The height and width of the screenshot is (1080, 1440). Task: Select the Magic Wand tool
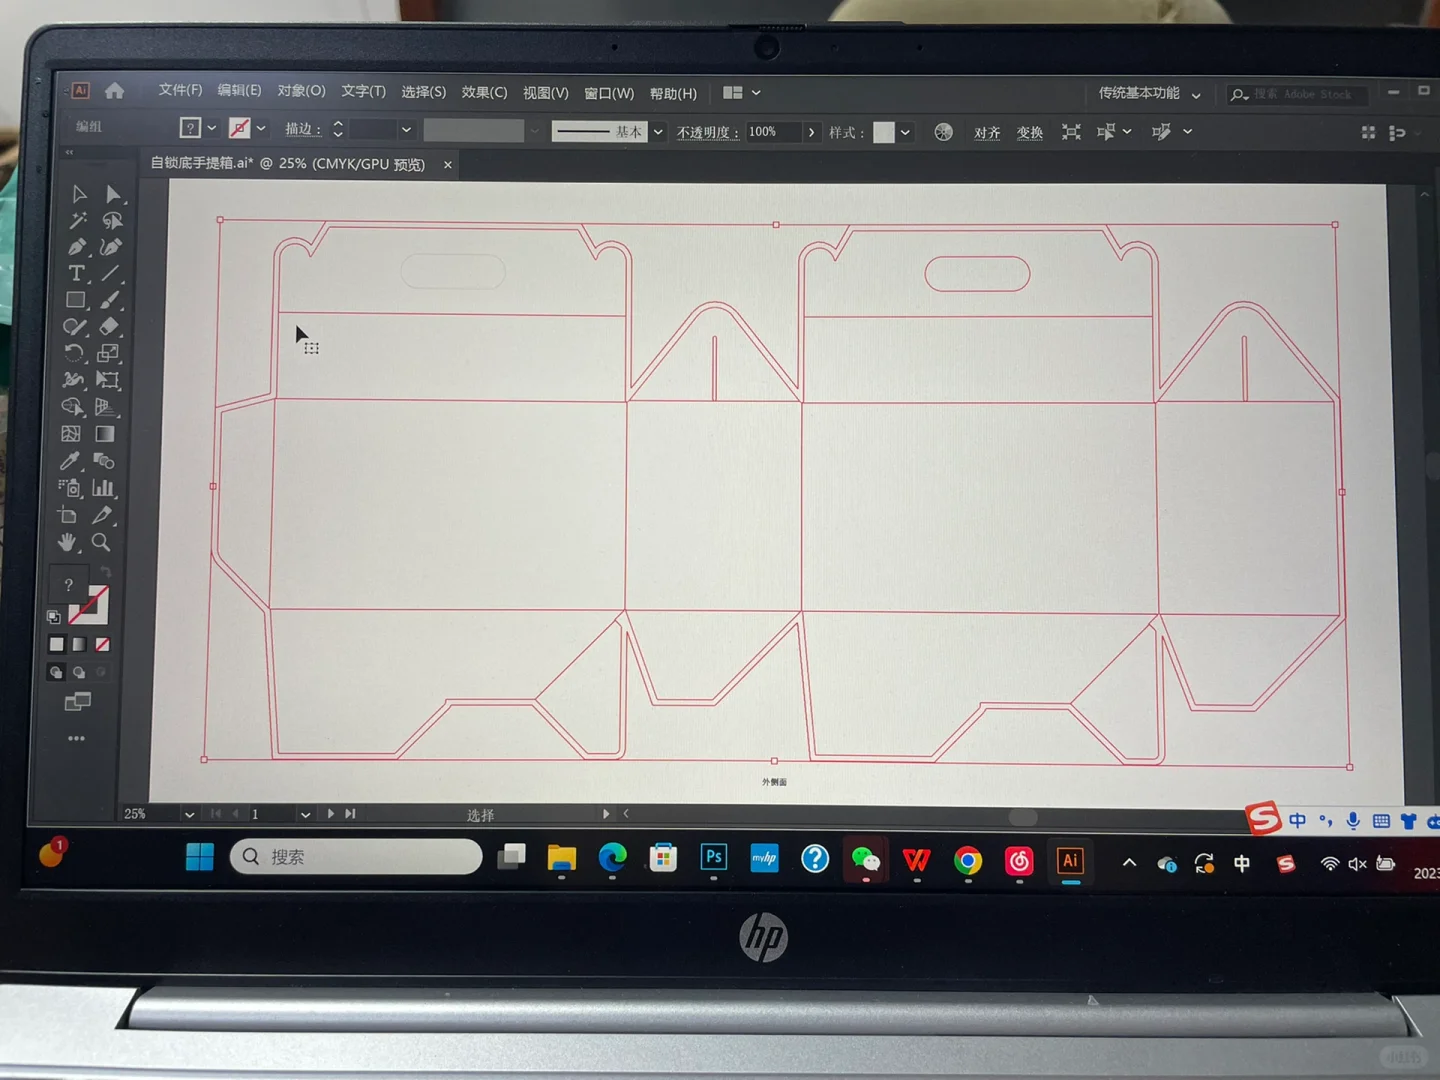pos(78,221)
